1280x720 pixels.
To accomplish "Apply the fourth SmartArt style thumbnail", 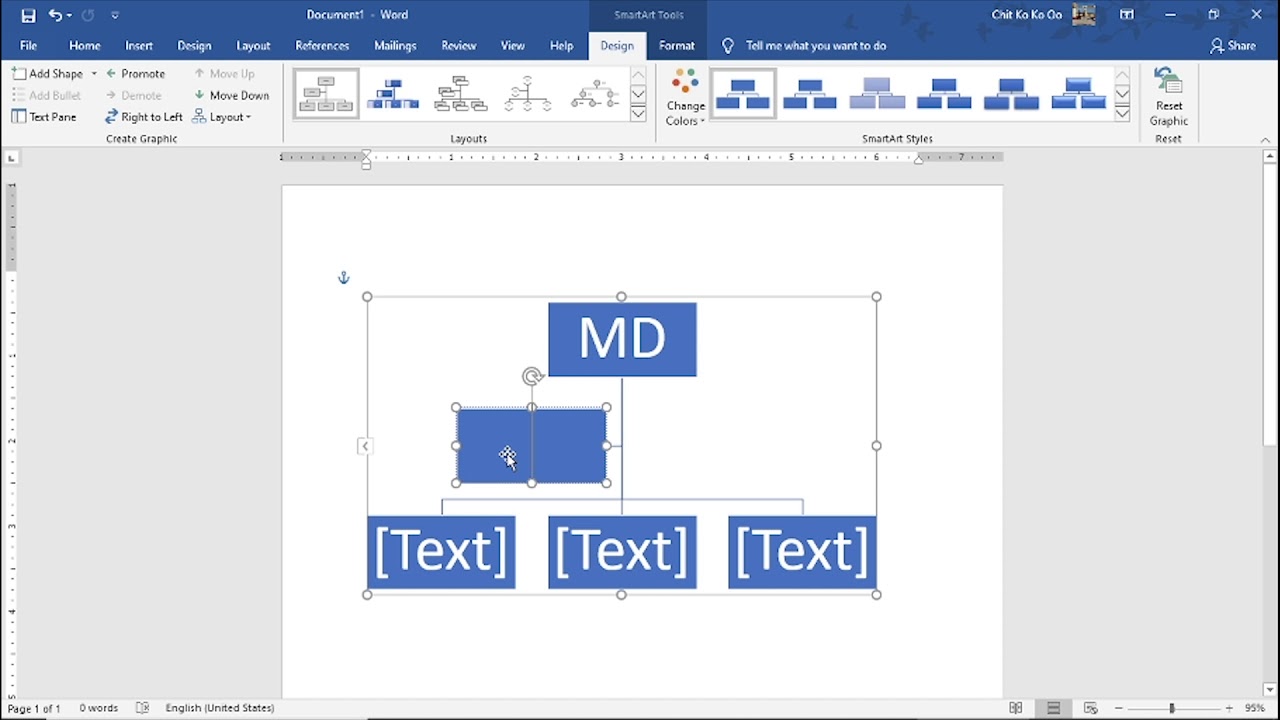I will 944,95.
